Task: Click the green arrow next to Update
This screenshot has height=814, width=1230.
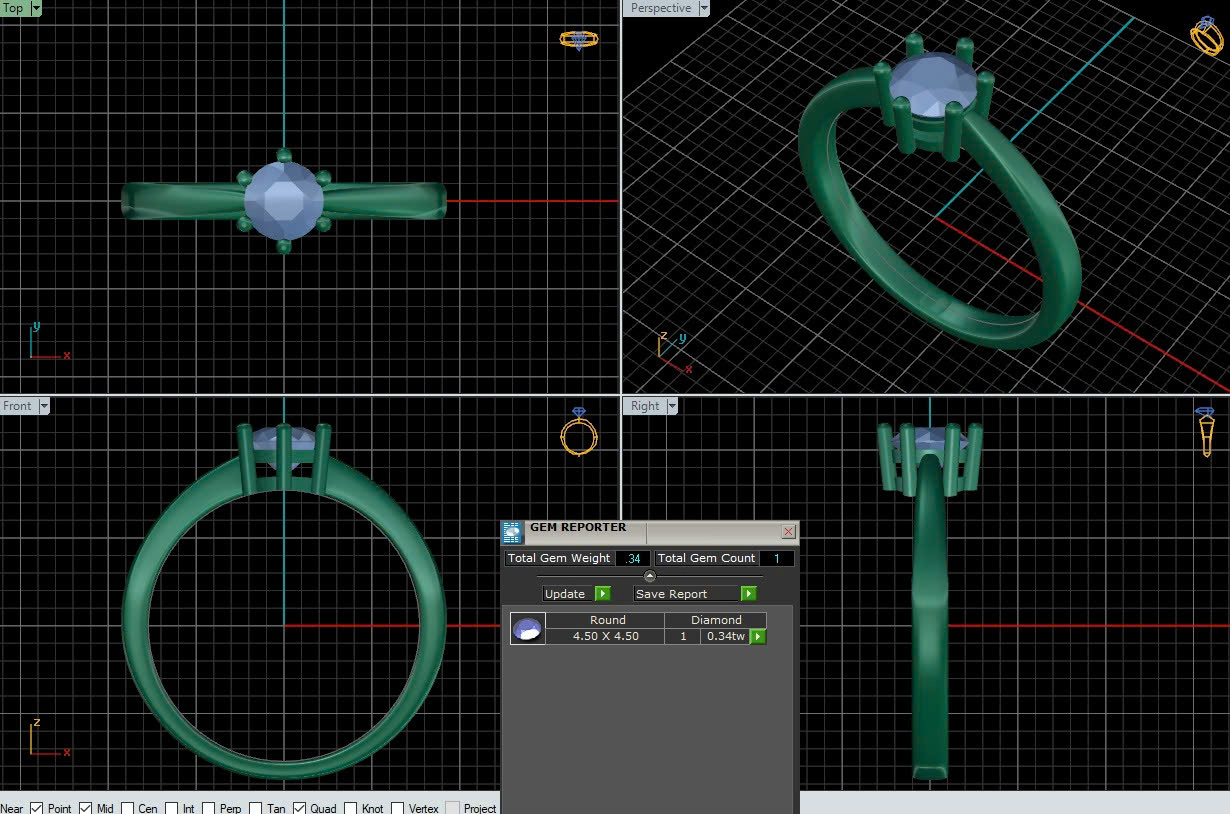Action: [x=603, y=594]
